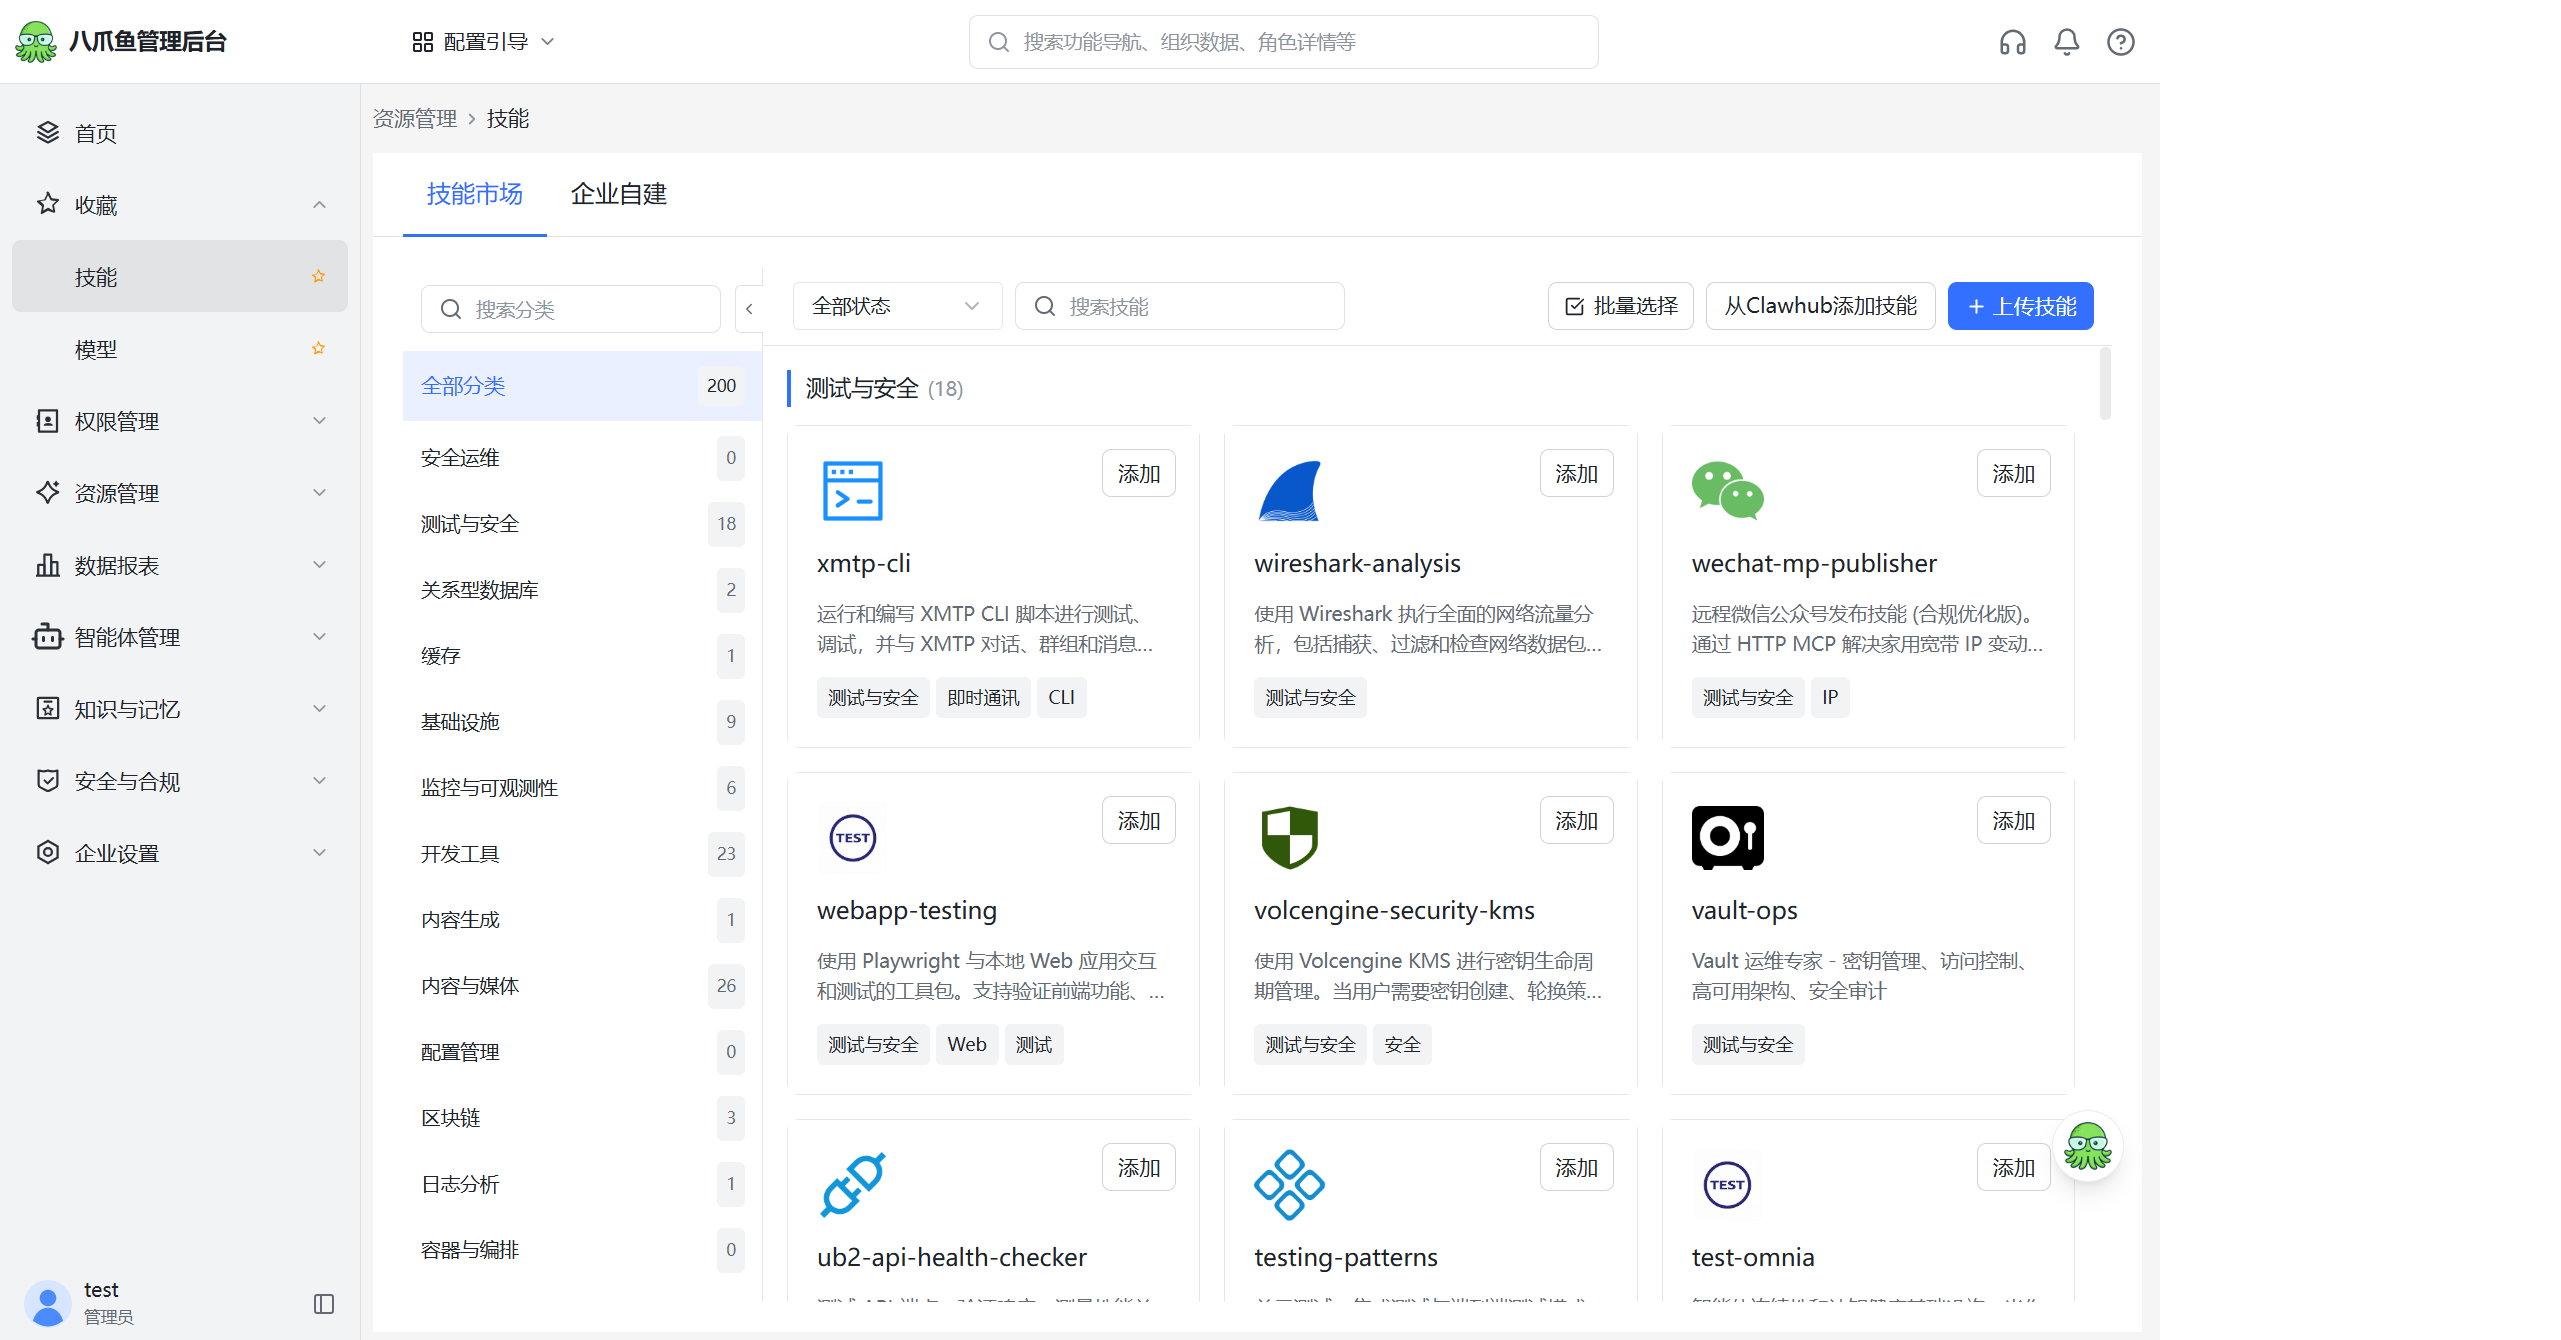Click the octopus logo in the header
Screen dimensions: 2561x1340
37,42
